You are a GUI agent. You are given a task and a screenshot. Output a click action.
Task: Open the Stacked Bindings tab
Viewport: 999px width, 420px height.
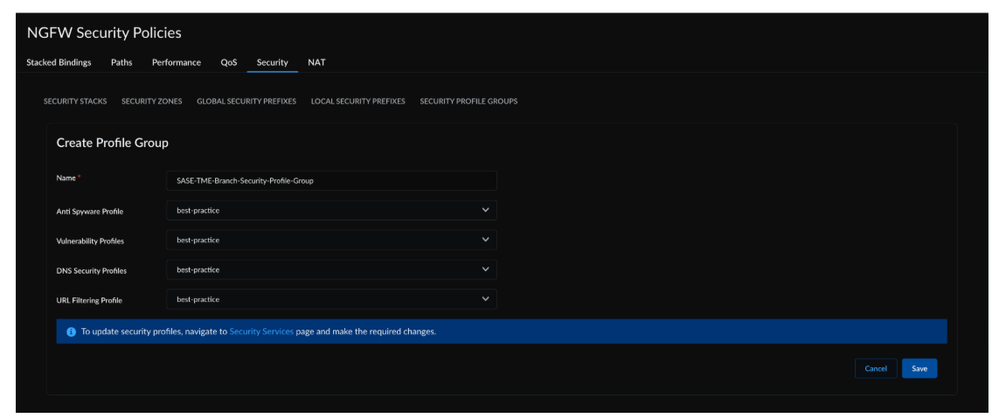59,62
